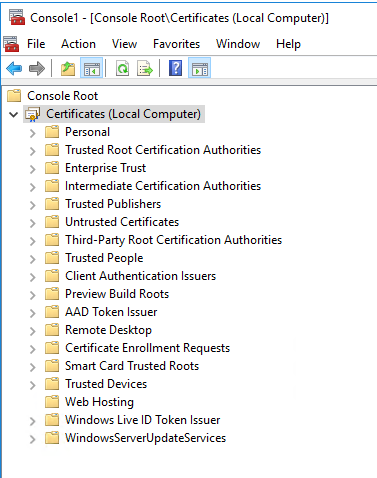Open the Favorites menu
The height and width of the screenshot is (478, 377).
coord(176,44)
